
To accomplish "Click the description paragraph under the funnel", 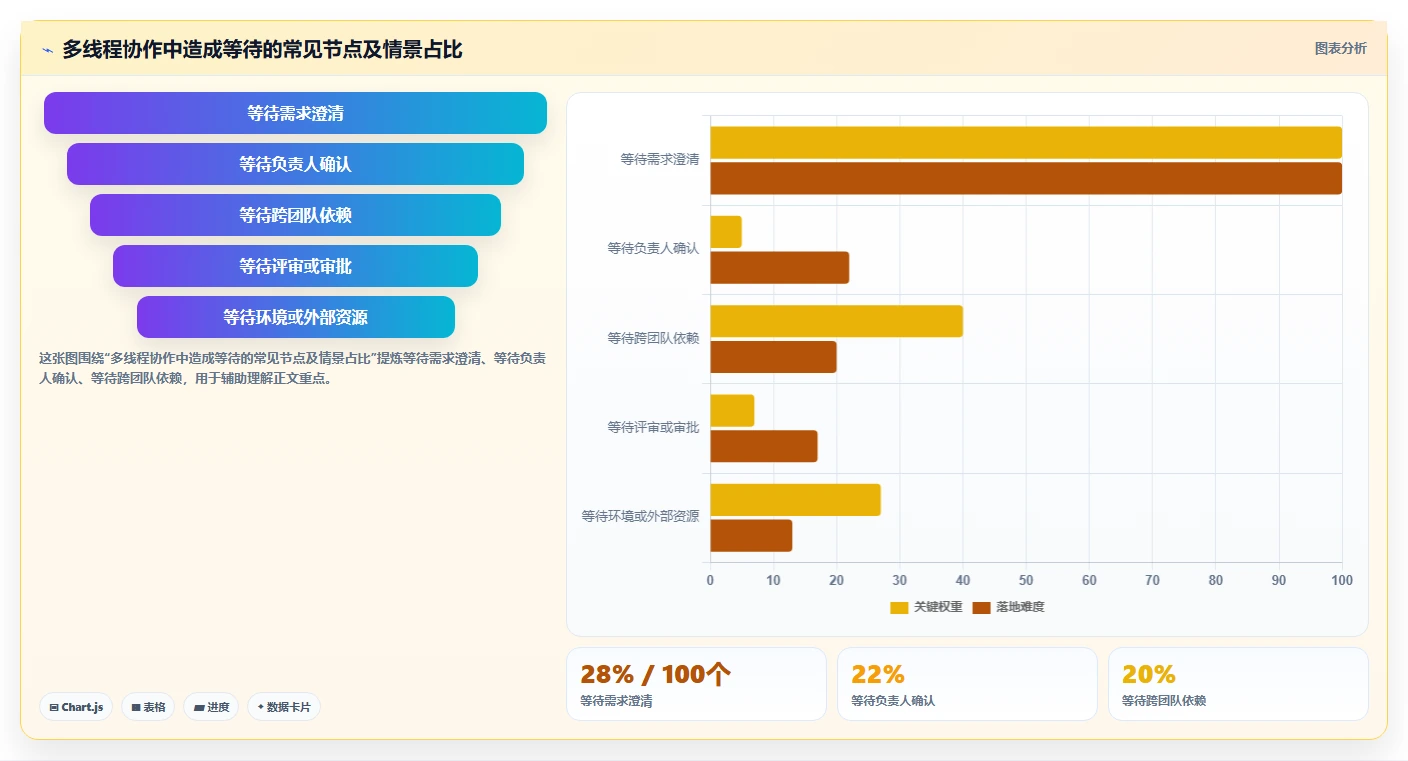I will tap(292, 368).
